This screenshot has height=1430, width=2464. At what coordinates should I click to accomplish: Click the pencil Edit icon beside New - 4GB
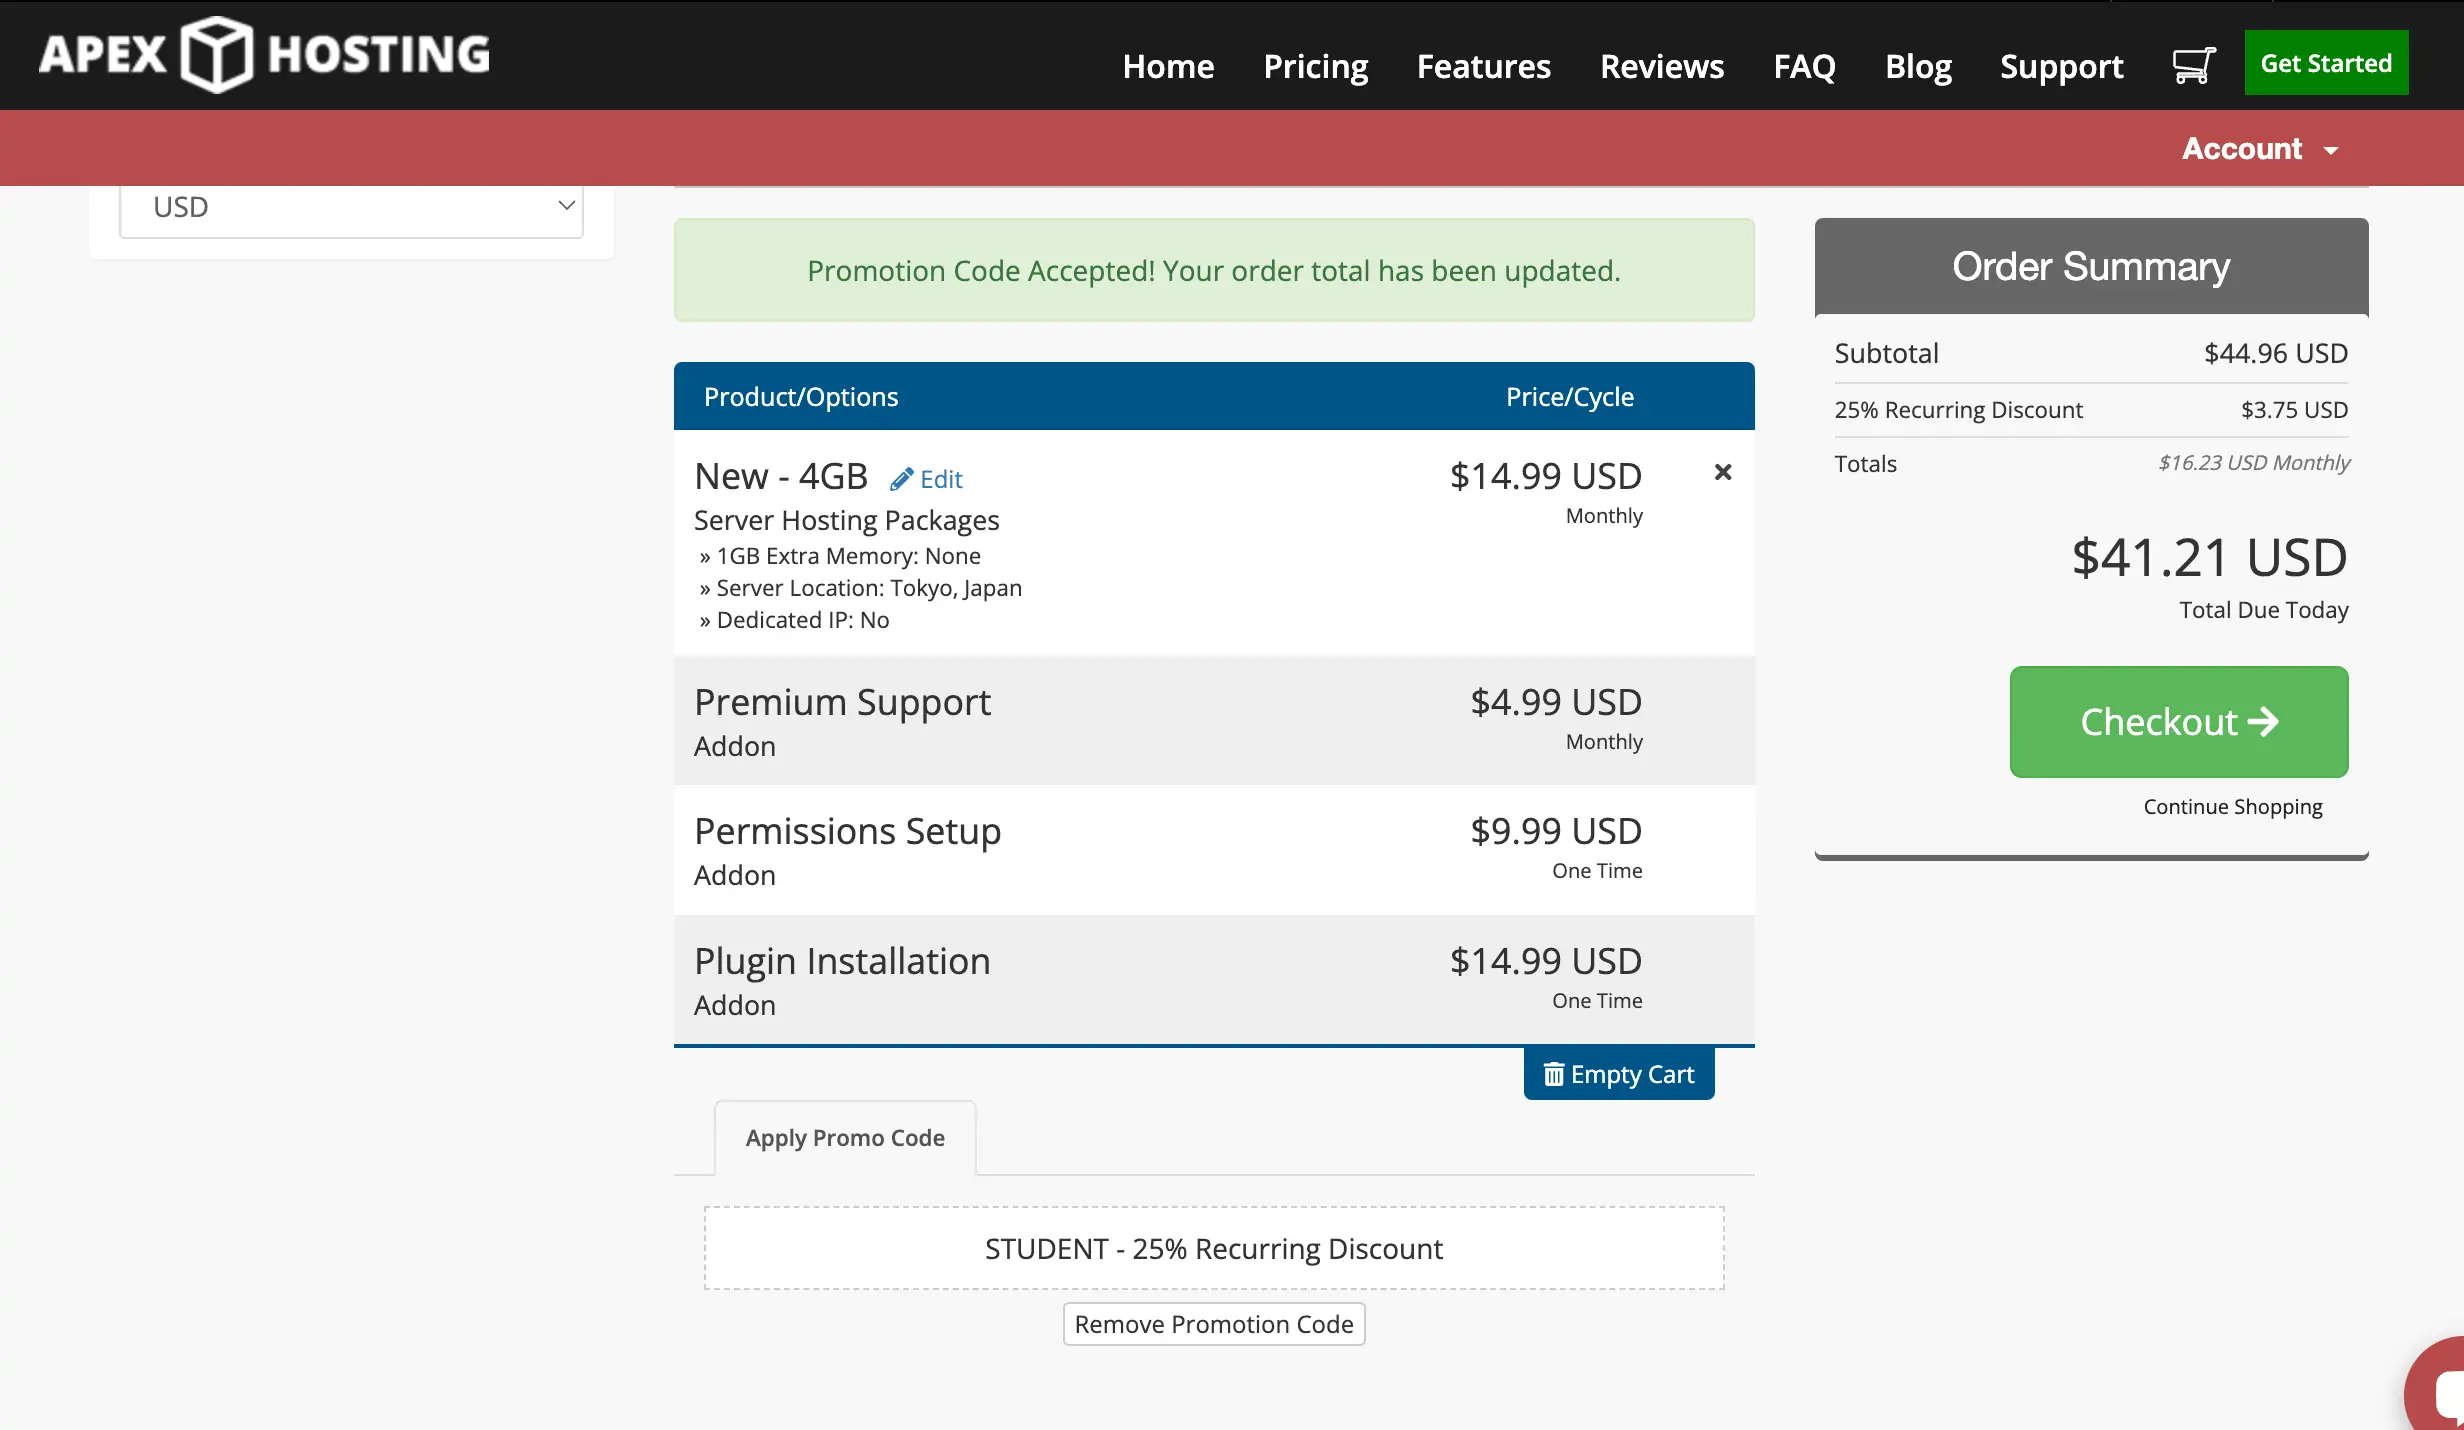pos(902,479)
